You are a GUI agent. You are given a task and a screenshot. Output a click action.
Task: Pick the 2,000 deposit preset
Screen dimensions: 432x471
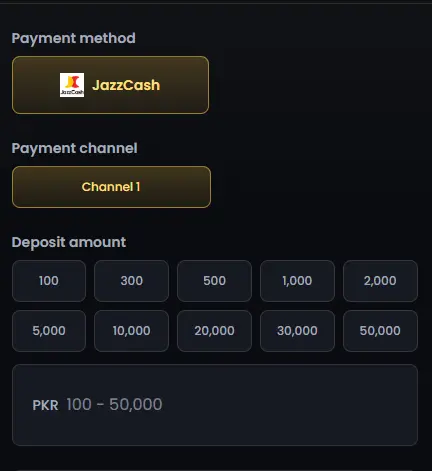click(x=380, y=281)
